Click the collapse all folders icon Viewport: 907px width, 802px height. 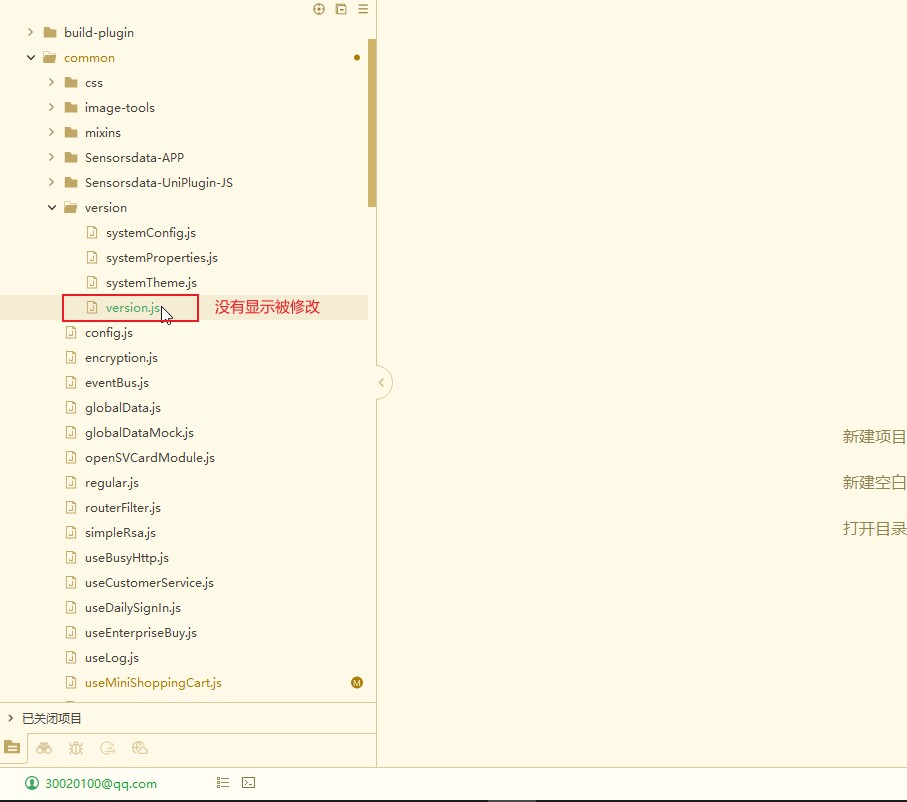341,9
